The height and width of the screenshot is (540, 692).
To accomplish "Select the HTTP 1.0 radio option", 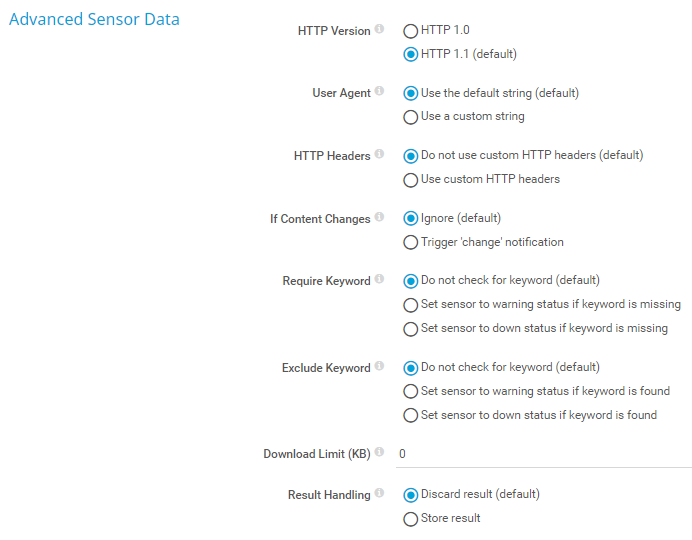I will [411, 31].
